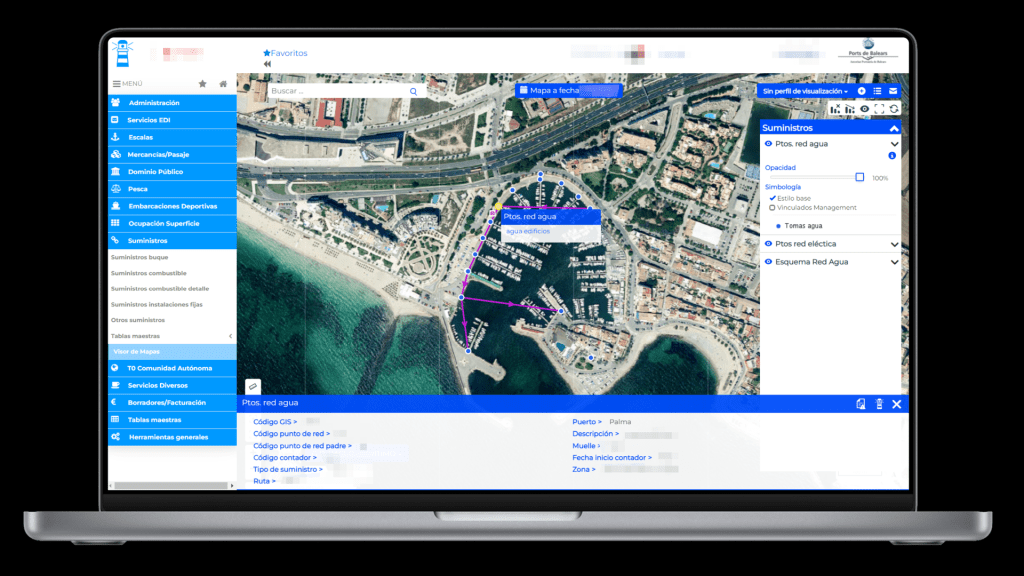Viewport: 1024px width, 576px height.
Task: Select Visor de Mapas in the sidebar
Action: pos(136,352)
